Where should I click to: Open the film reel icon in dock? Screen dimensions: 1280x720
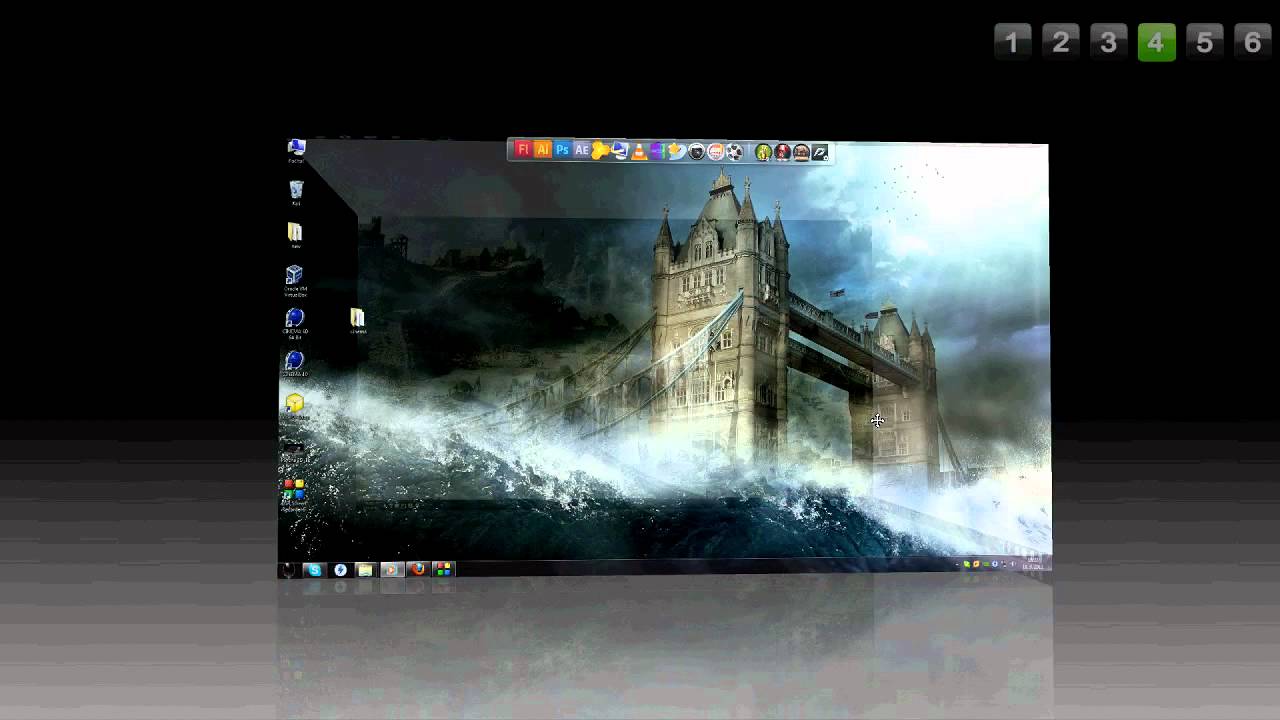click(735, 152)
